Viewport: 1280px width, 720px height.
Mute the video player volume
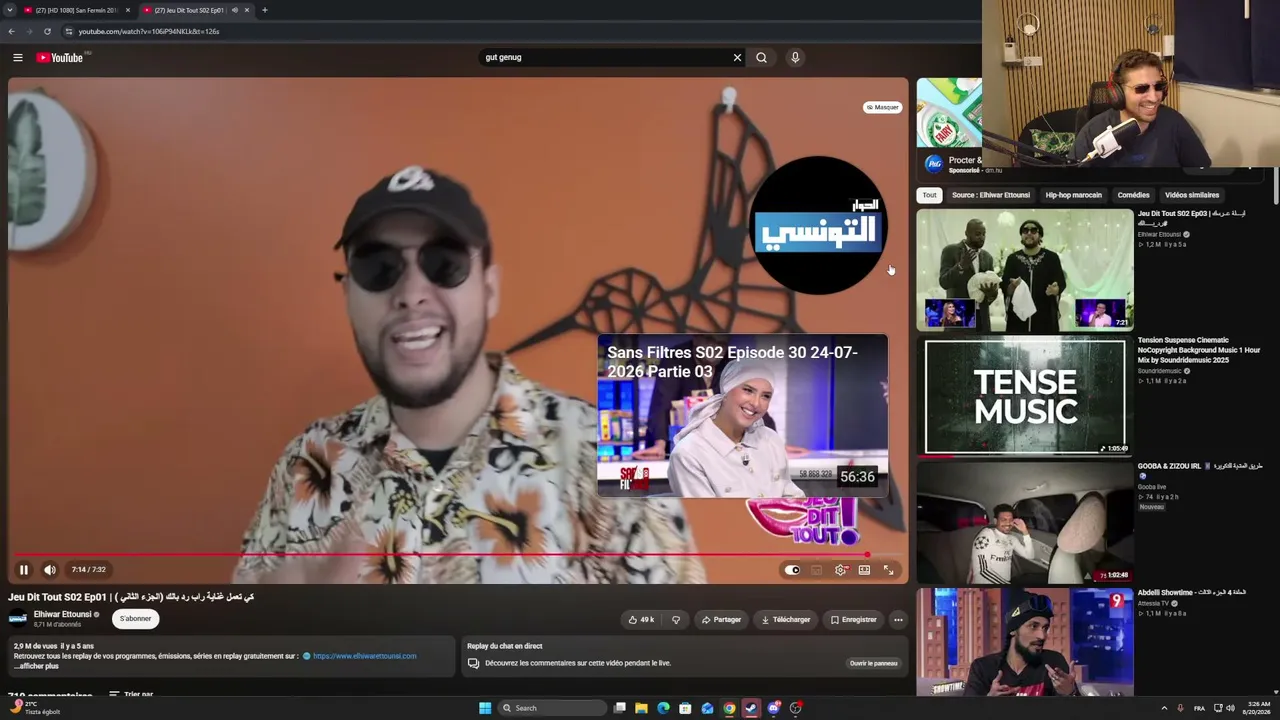[x=50, y=570]
